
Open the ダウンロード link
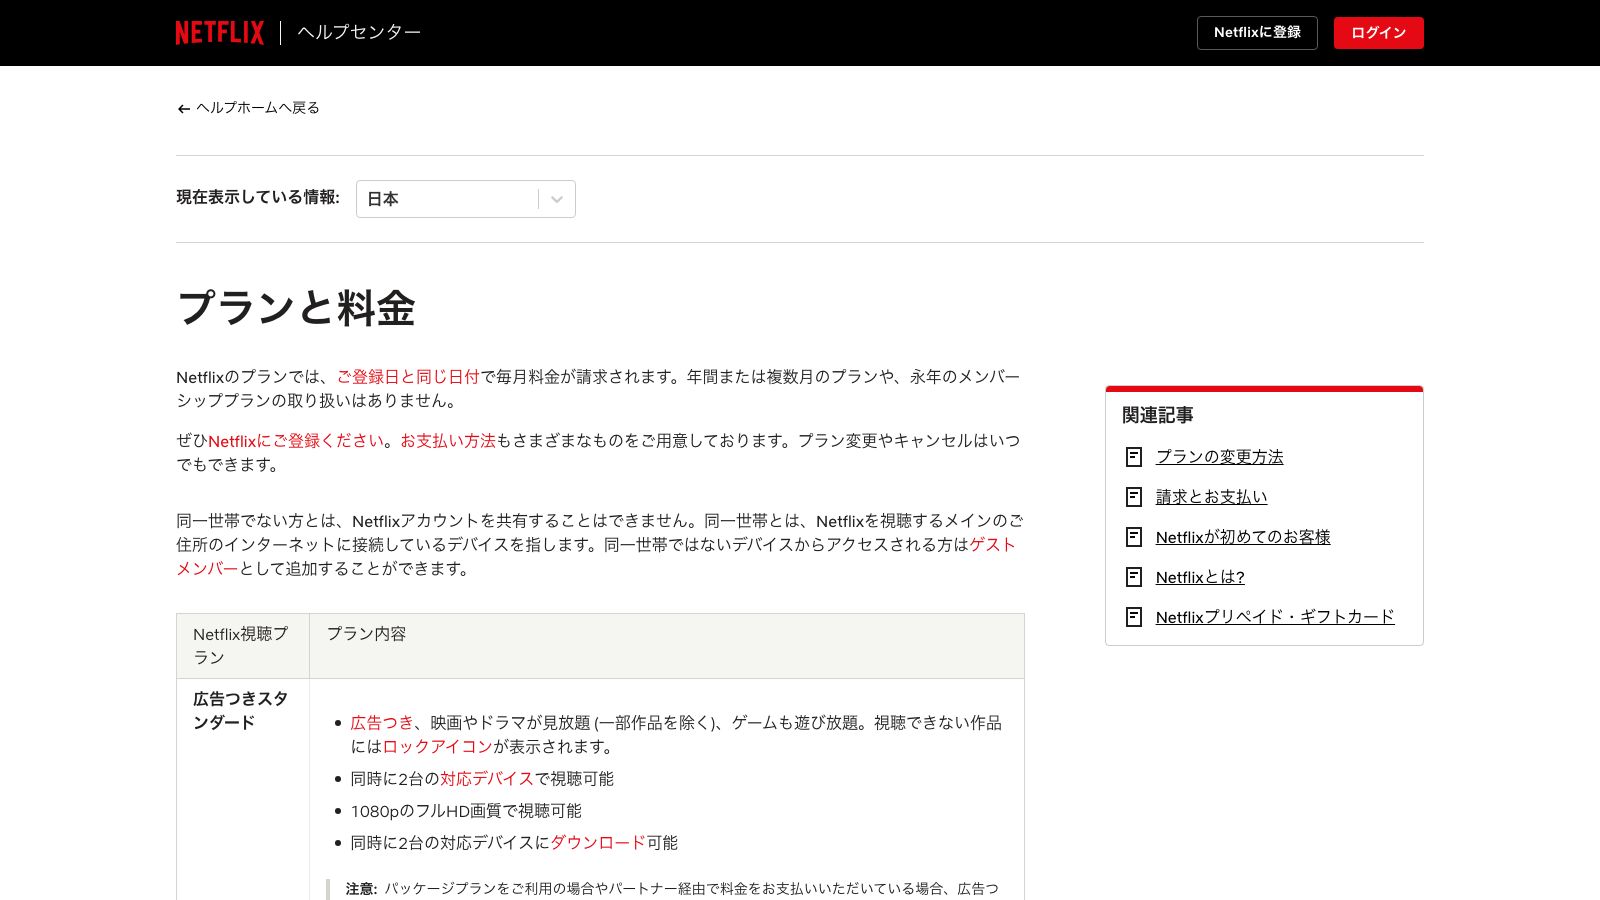click(598, 843)
